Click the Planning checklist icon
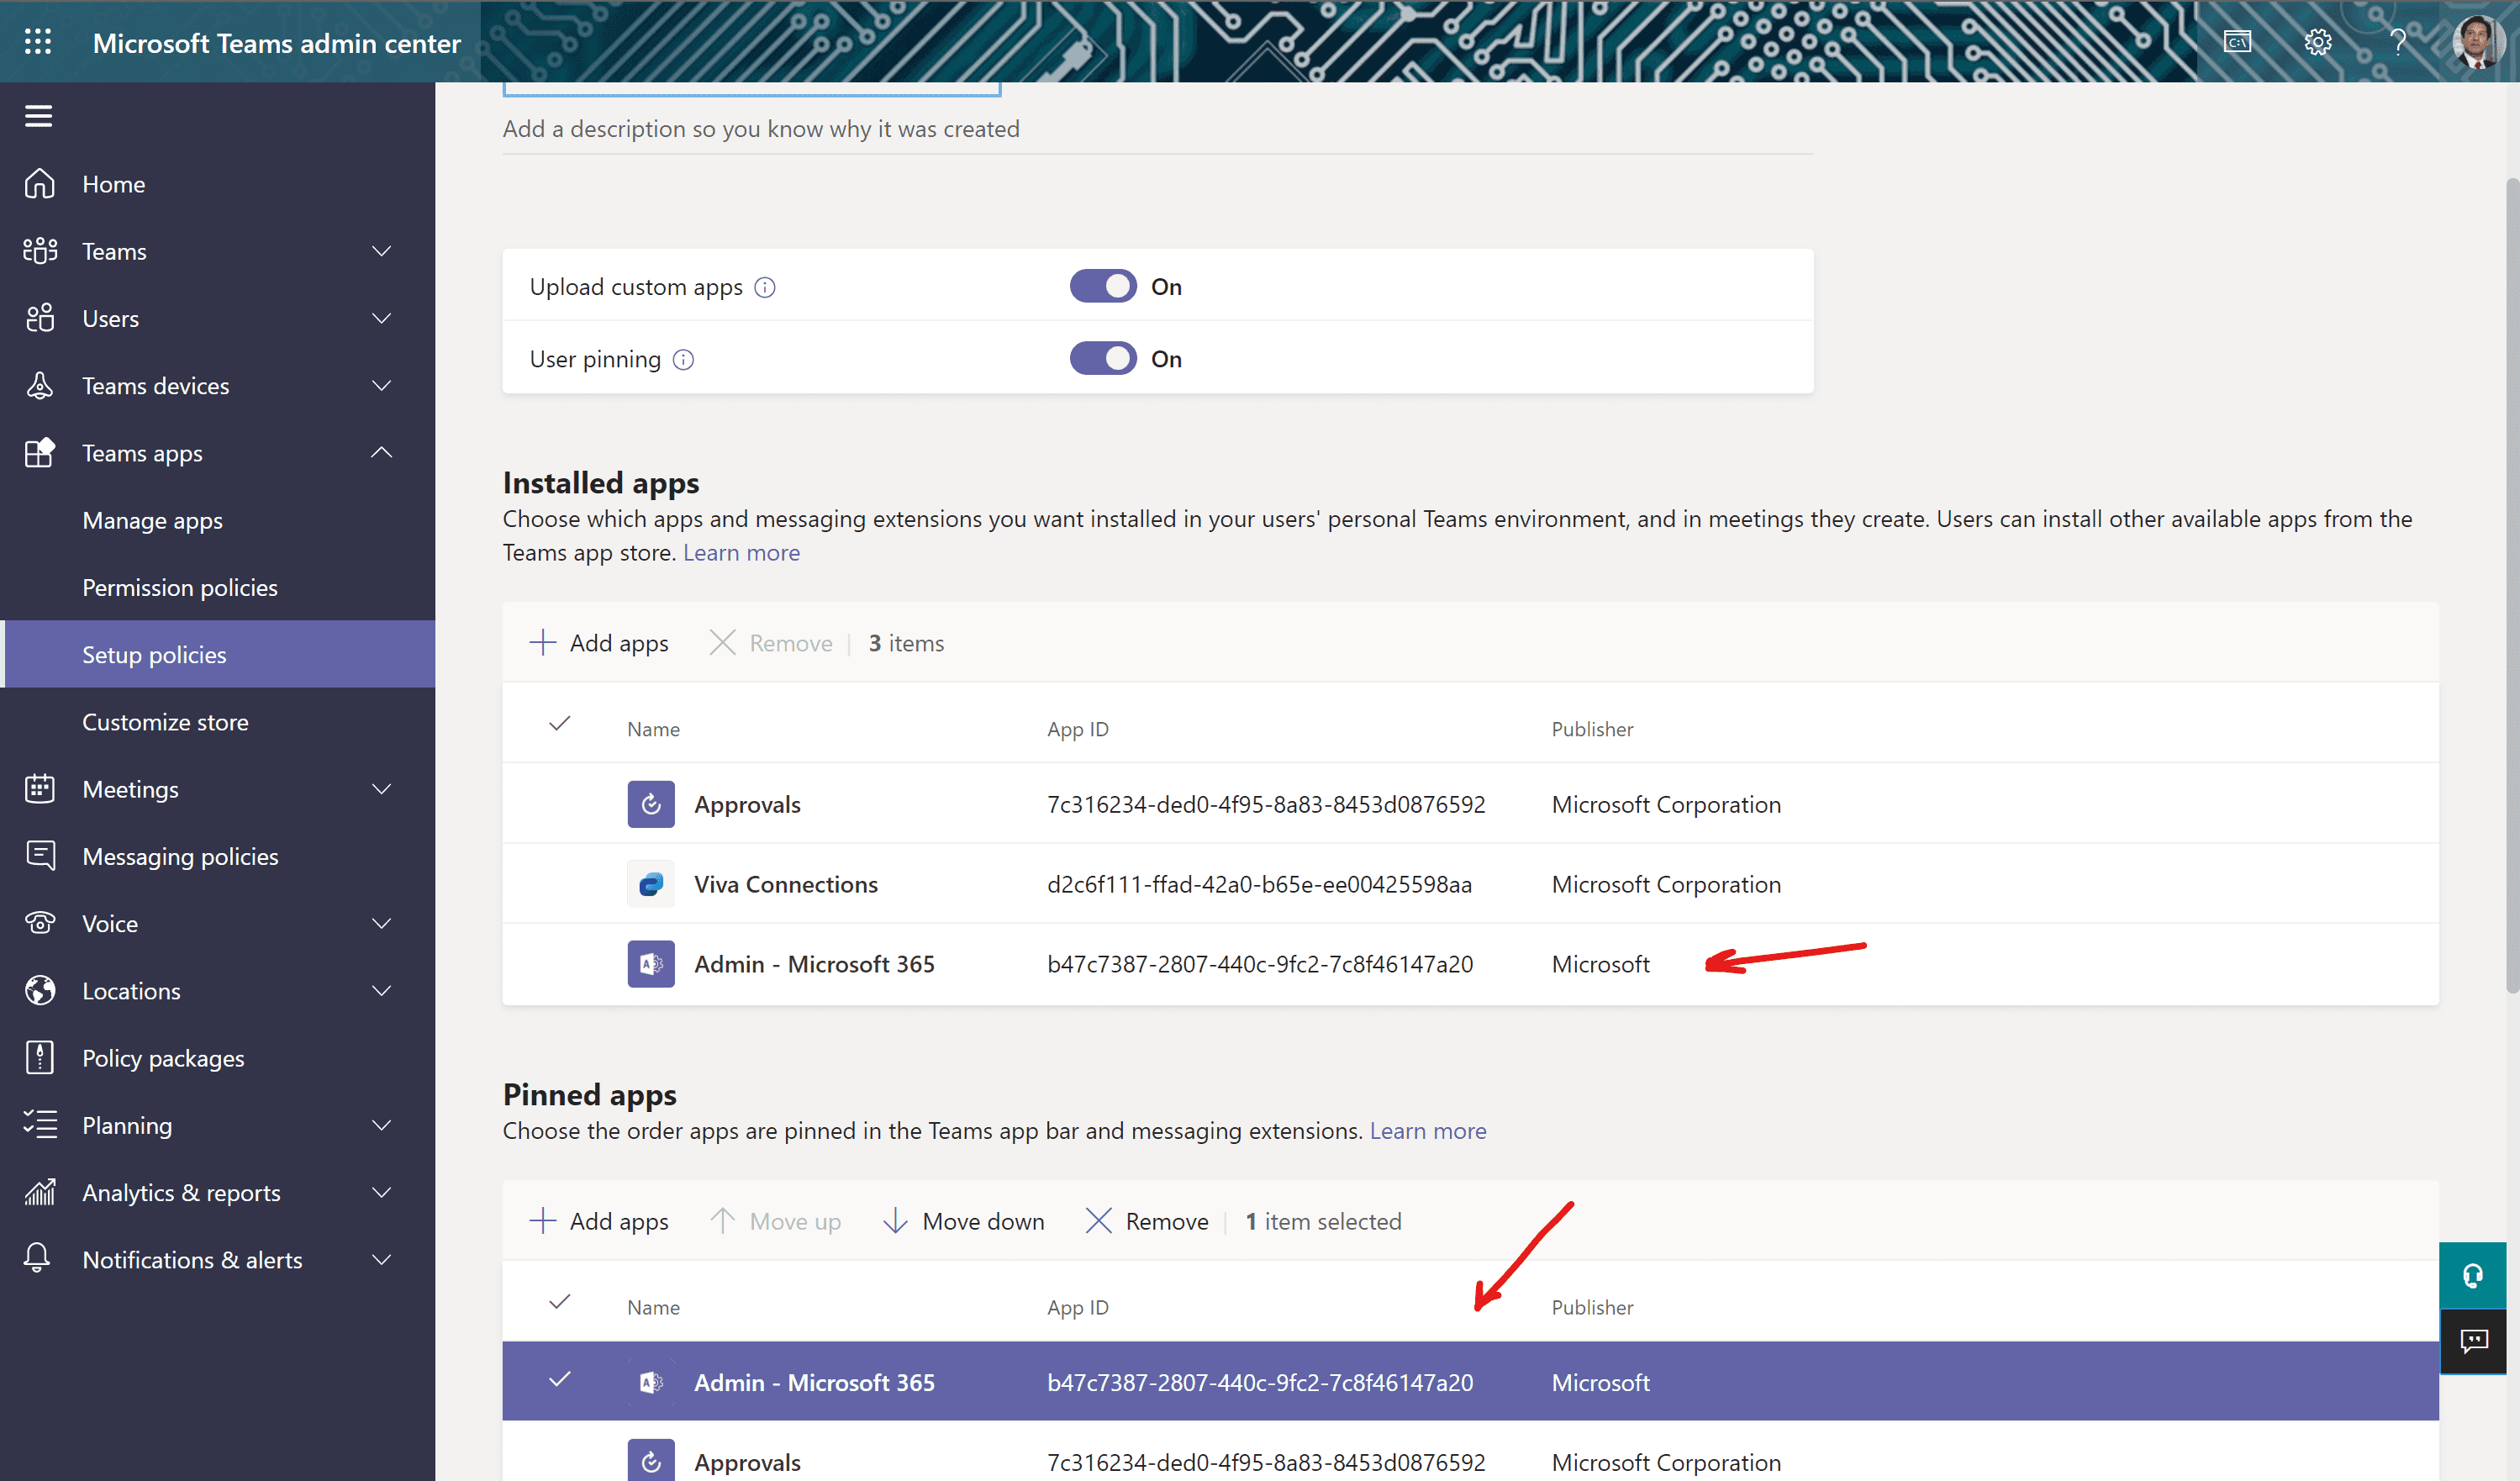The image size is (2520, 1481). pyautogui.click(x=40, y=1124)
